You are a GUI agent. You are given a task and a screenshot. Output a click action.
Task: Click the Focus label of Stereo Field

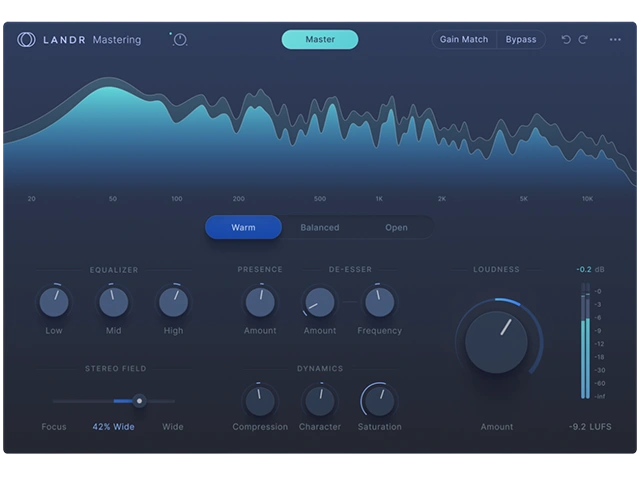(54, 427)
